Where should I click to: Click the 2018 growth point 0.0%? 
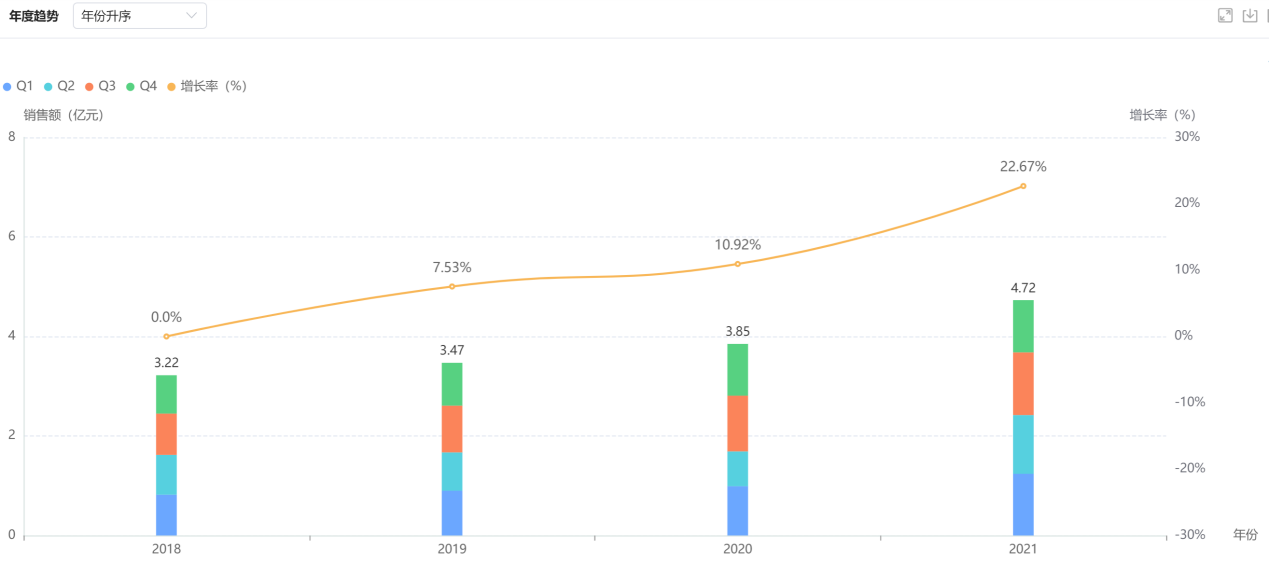[x=166, y=336]
